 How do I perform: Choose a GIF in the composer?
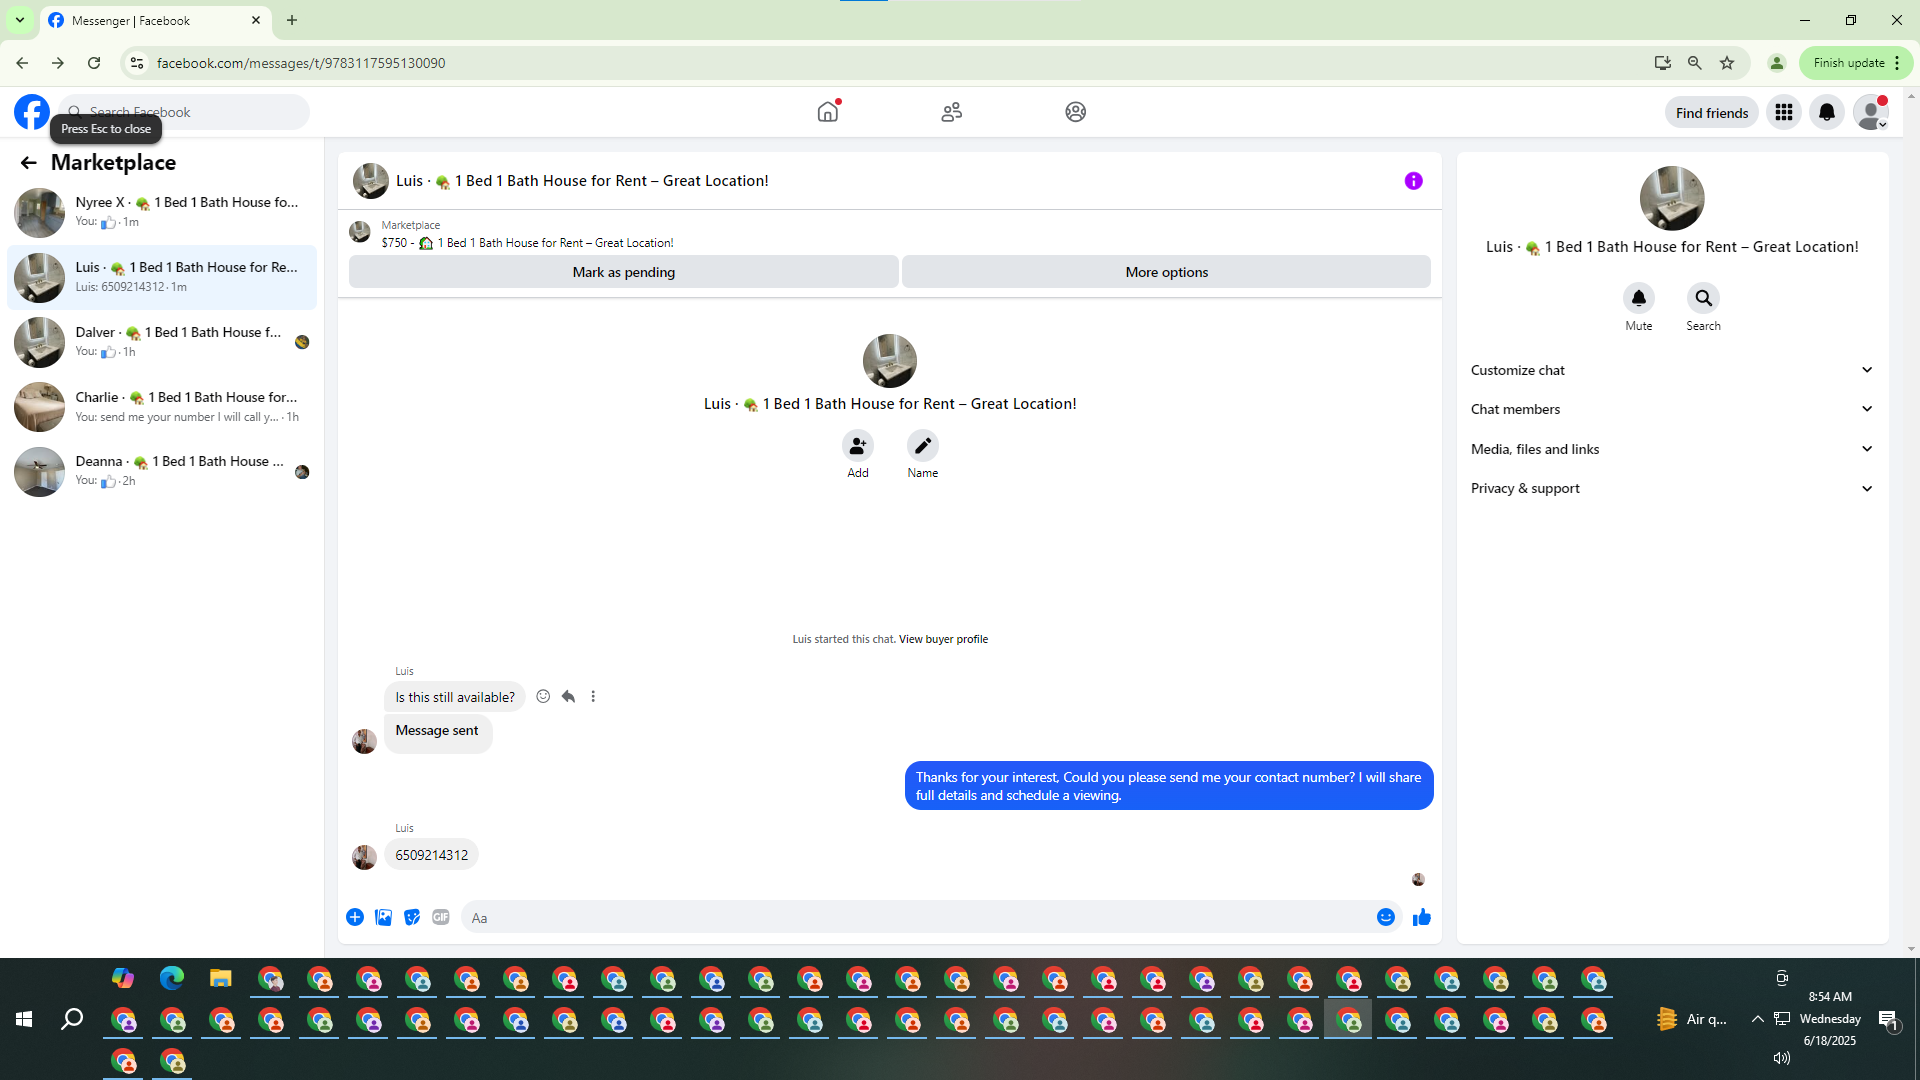tap(441, 918)
